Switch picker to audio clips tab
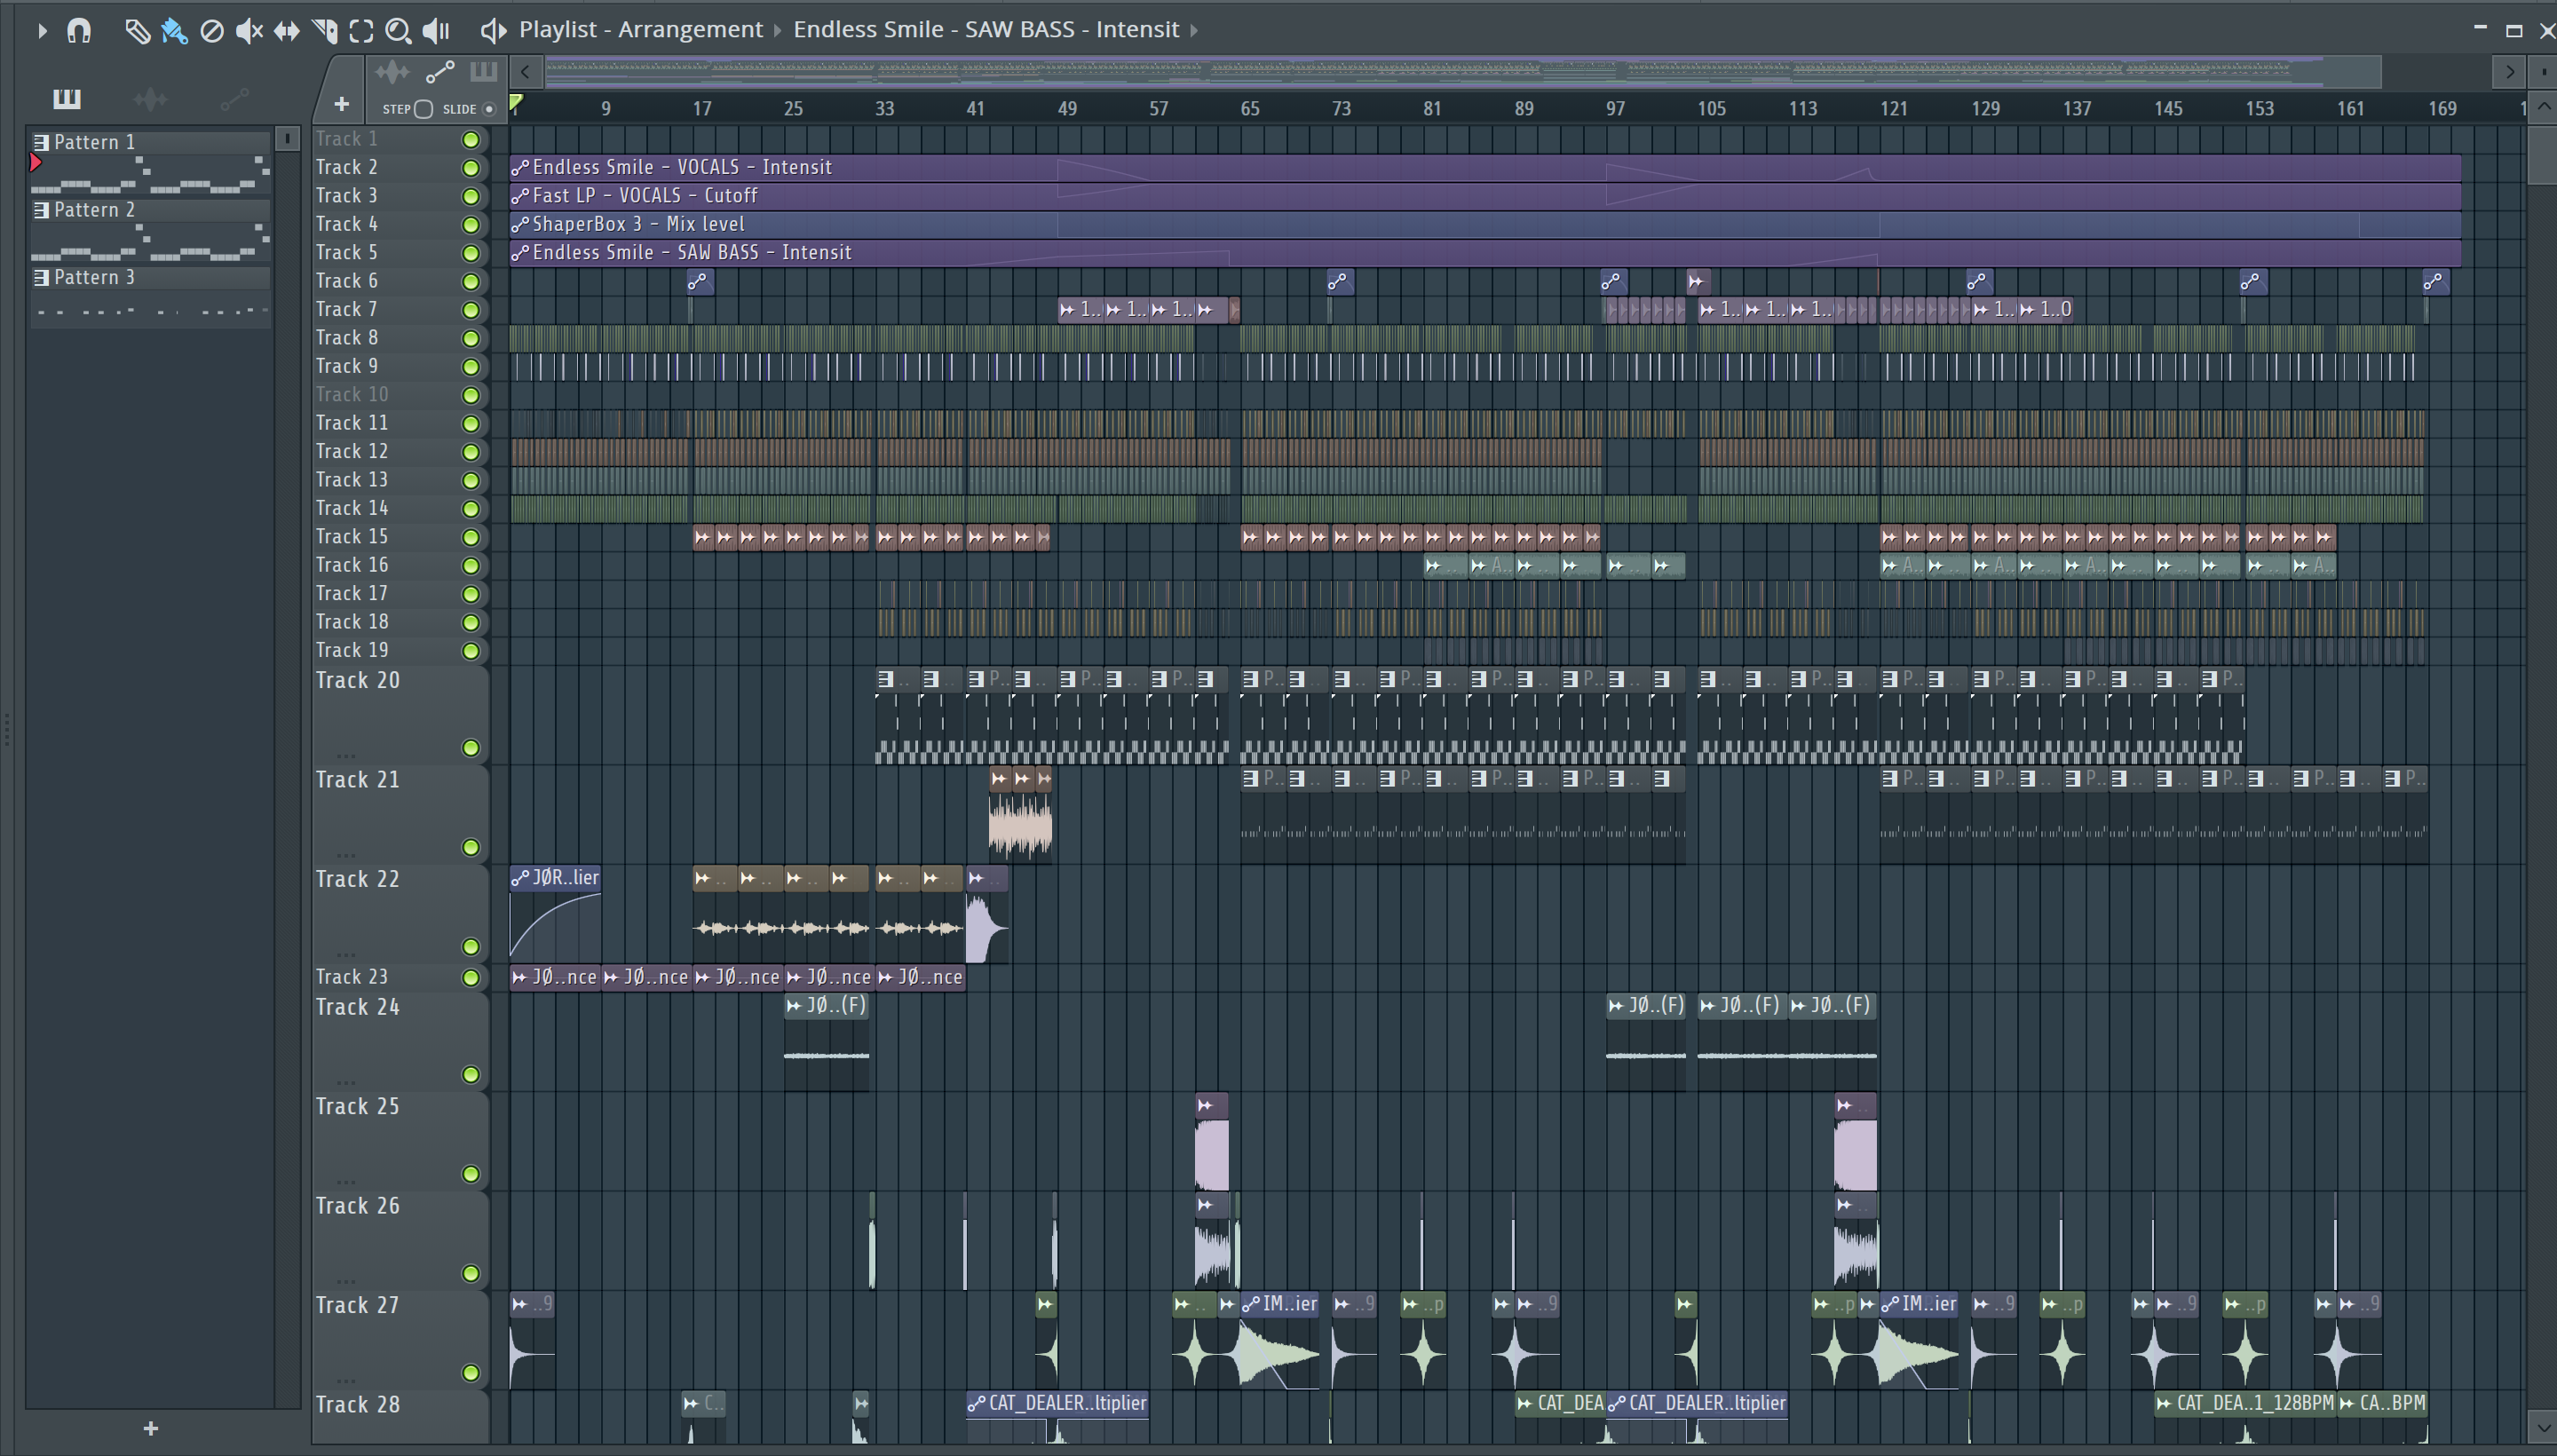The height and width of the screenshot is (1456, 2557). click(150, 98)
